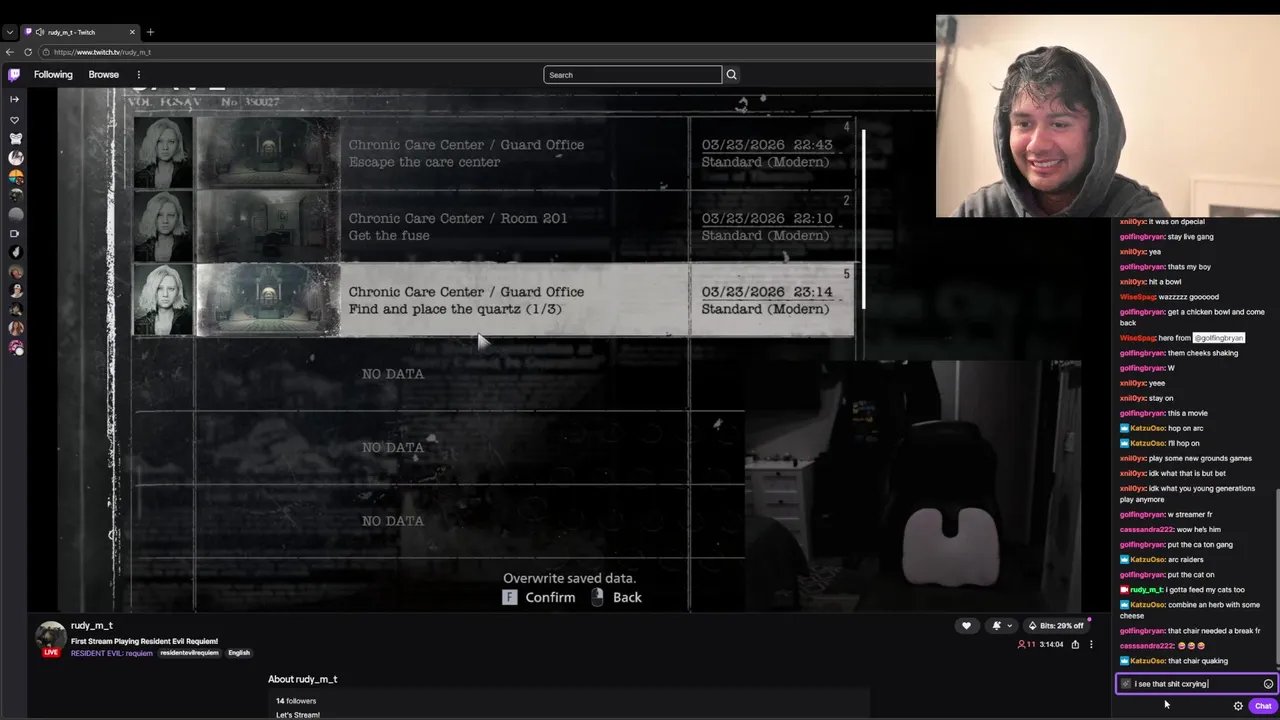
Task: Select save slot Find and place the quartz
Action: click(x=494, y=300)
